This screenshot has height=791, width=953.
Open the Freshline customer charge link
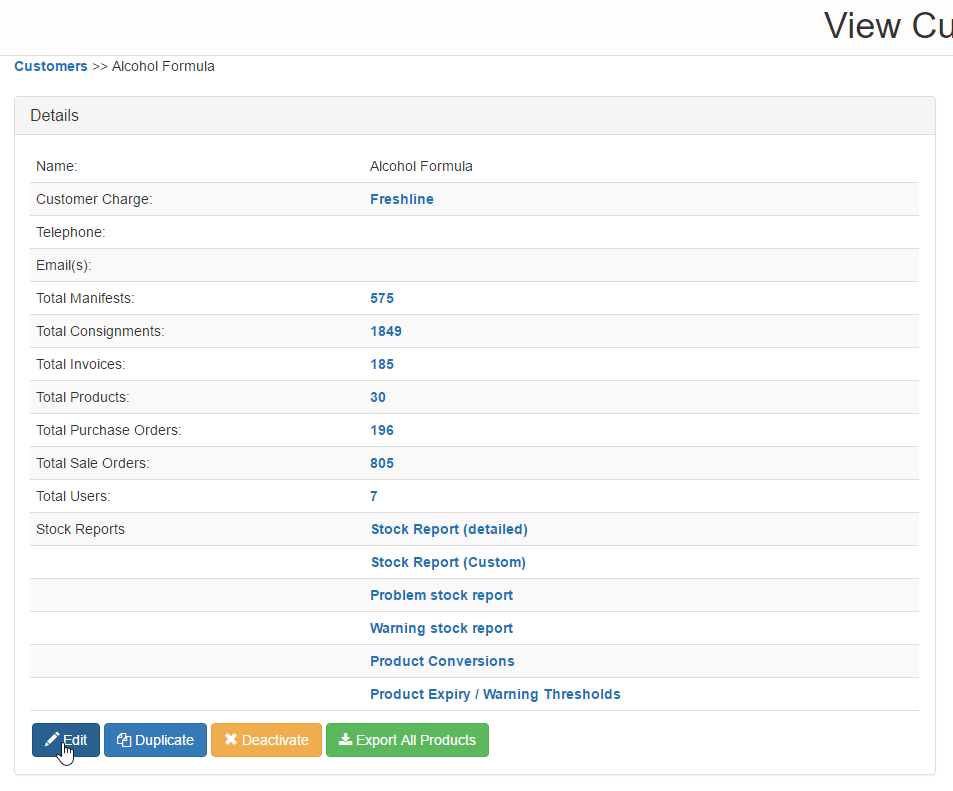click(401, 199)
